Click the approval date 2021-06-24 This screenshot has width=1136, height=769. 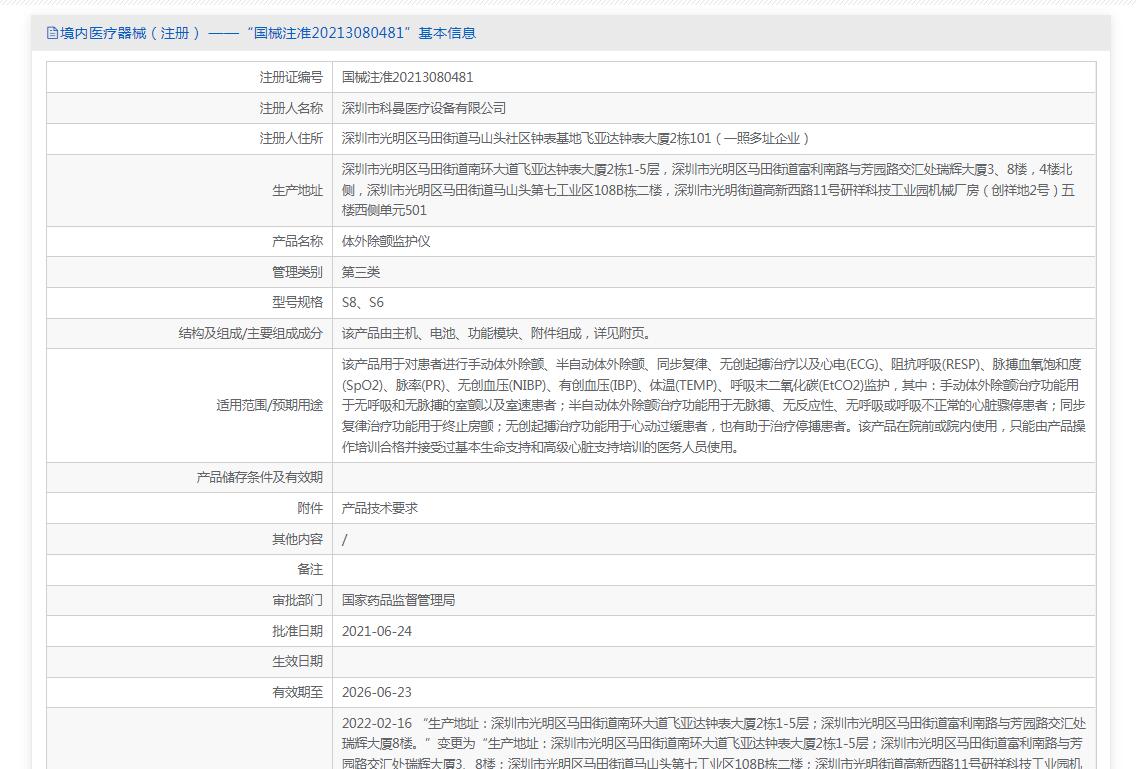[377, 631]
